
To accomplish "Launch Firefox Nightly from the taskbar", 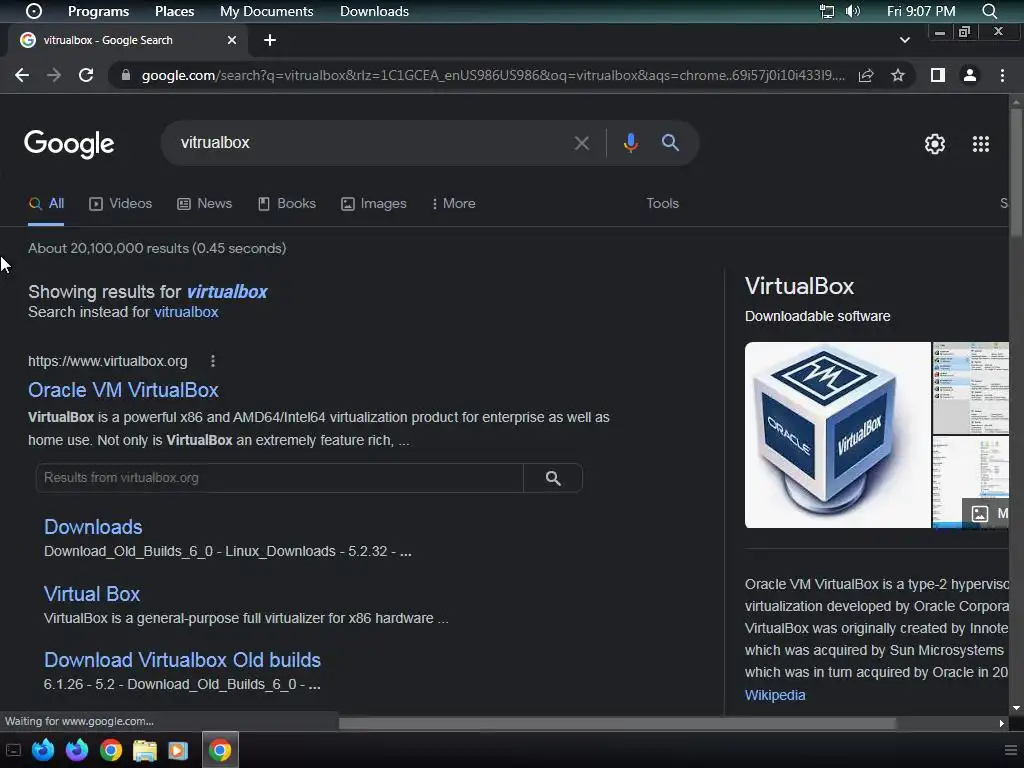I will [x=77, y=750].
